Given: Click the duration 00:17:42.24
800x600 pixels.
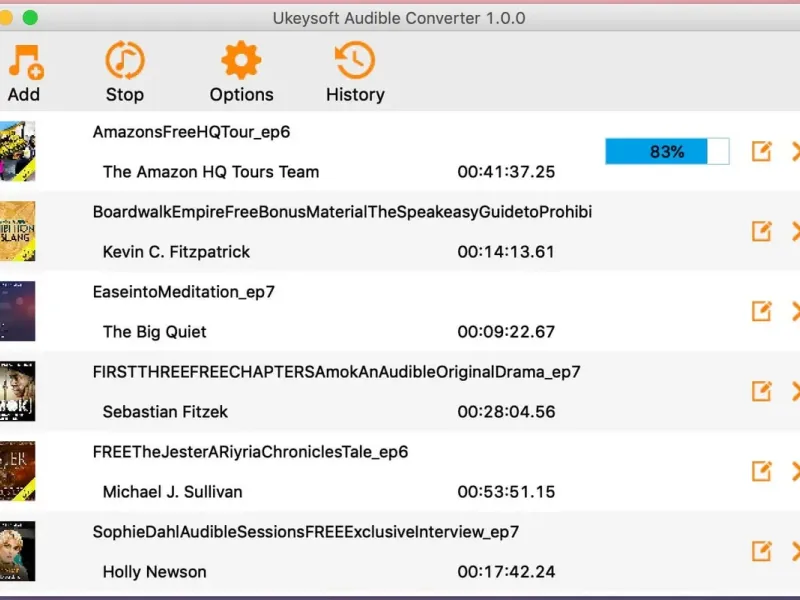Looking at the screenshot, I should [506, 572].
